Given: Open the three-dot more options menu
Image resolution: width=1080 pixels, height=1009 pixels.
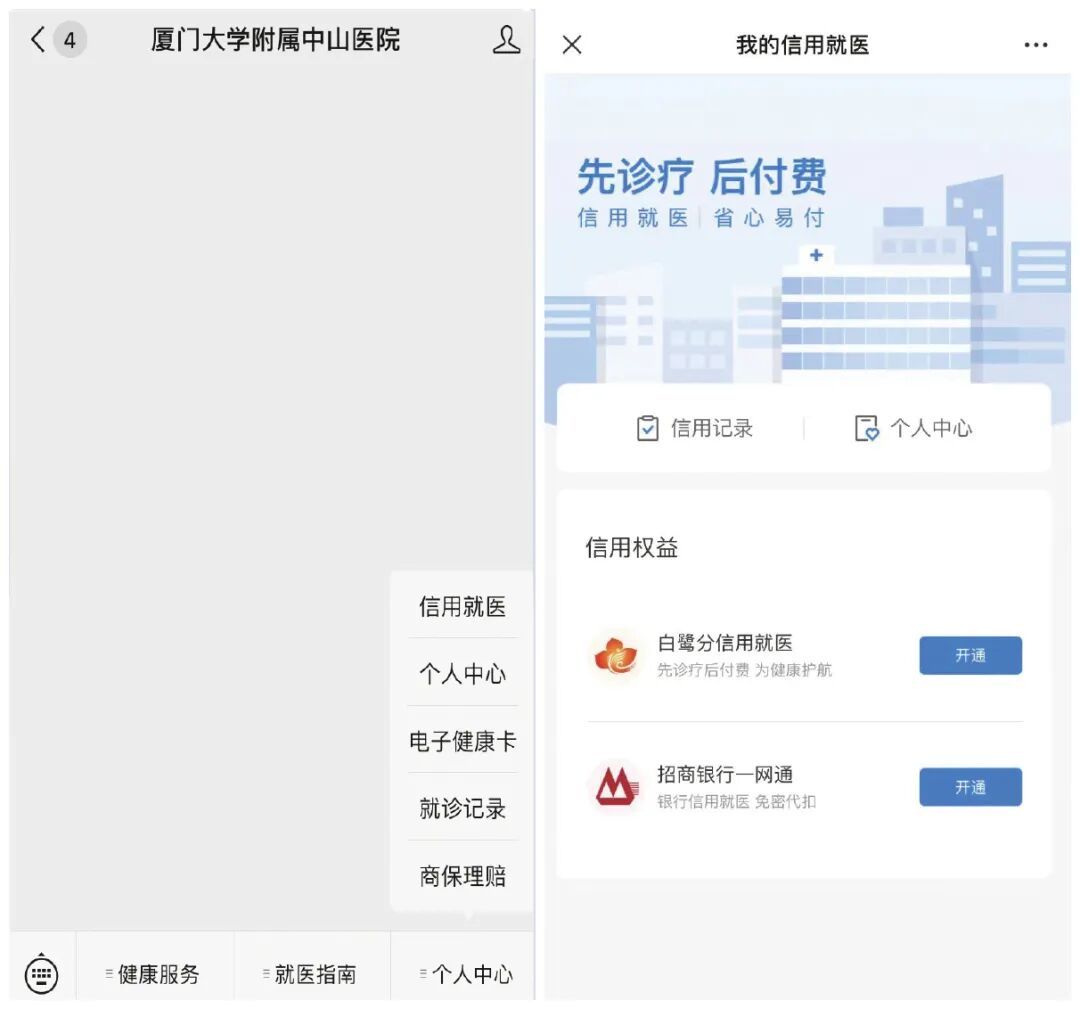Looking at the screenshot, I should point(1035,45).
